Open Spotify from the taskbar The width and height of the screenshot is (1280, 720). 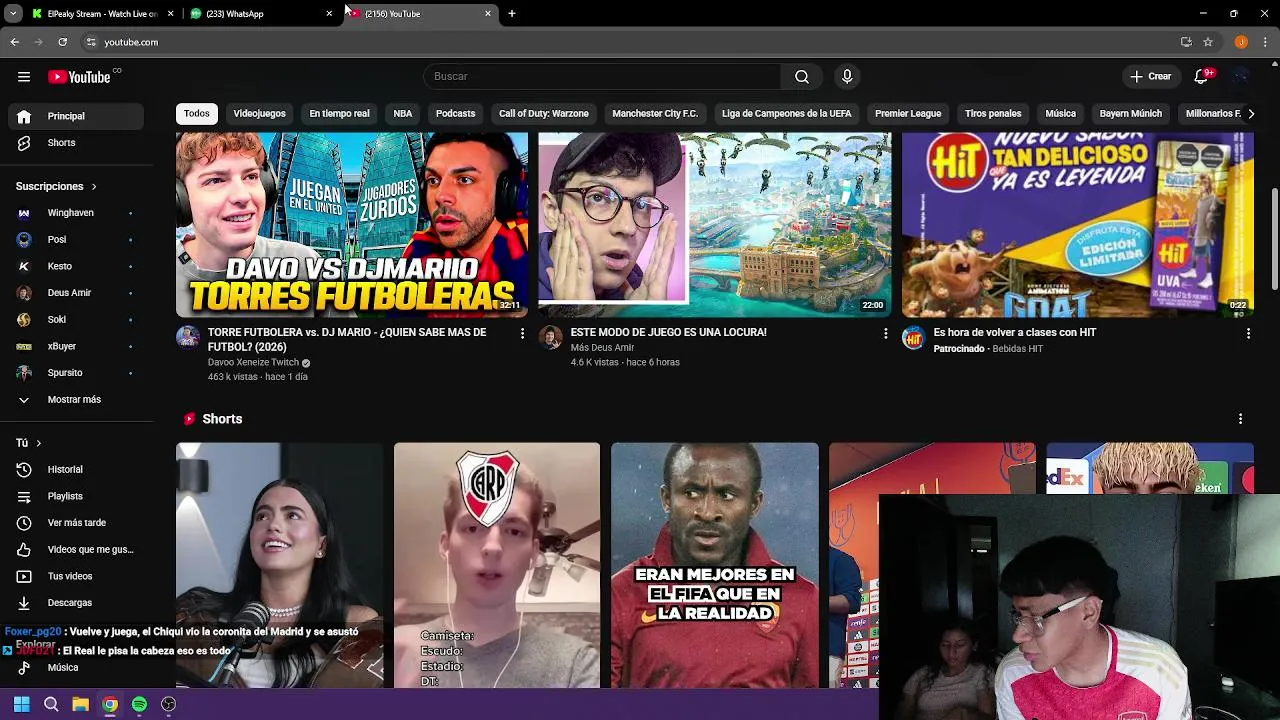139,704
